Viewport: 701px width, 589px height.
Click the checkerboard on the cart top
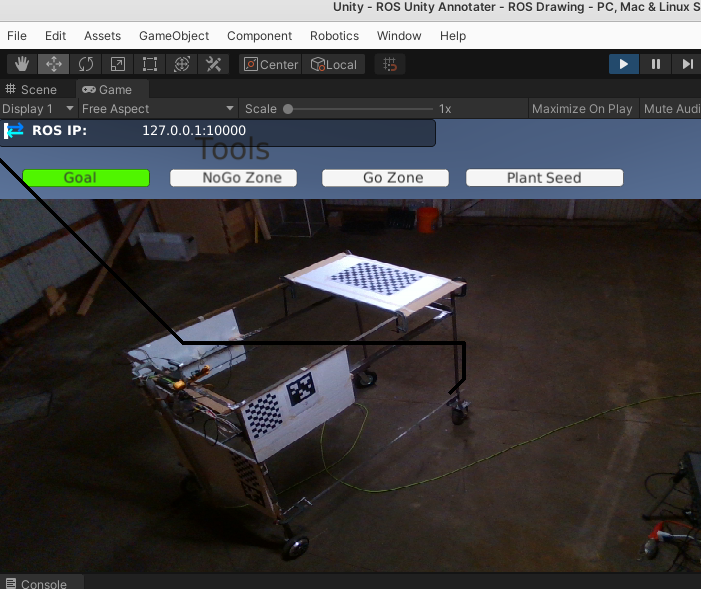point(376,278)
